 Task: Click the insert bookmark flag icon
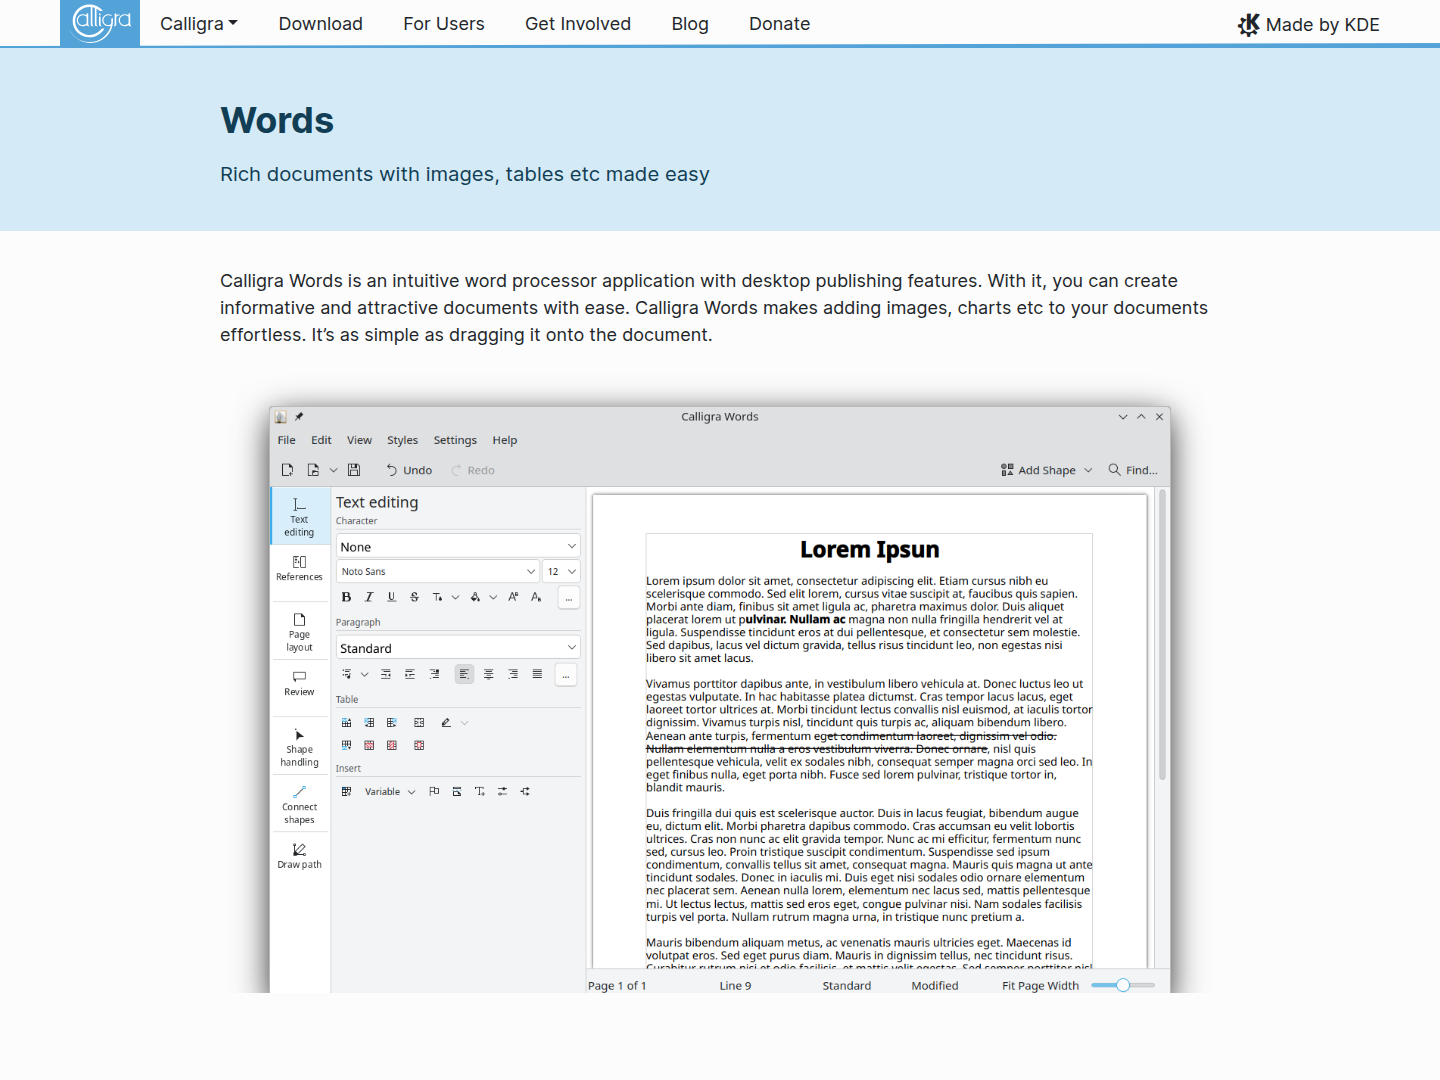(434, 791)
